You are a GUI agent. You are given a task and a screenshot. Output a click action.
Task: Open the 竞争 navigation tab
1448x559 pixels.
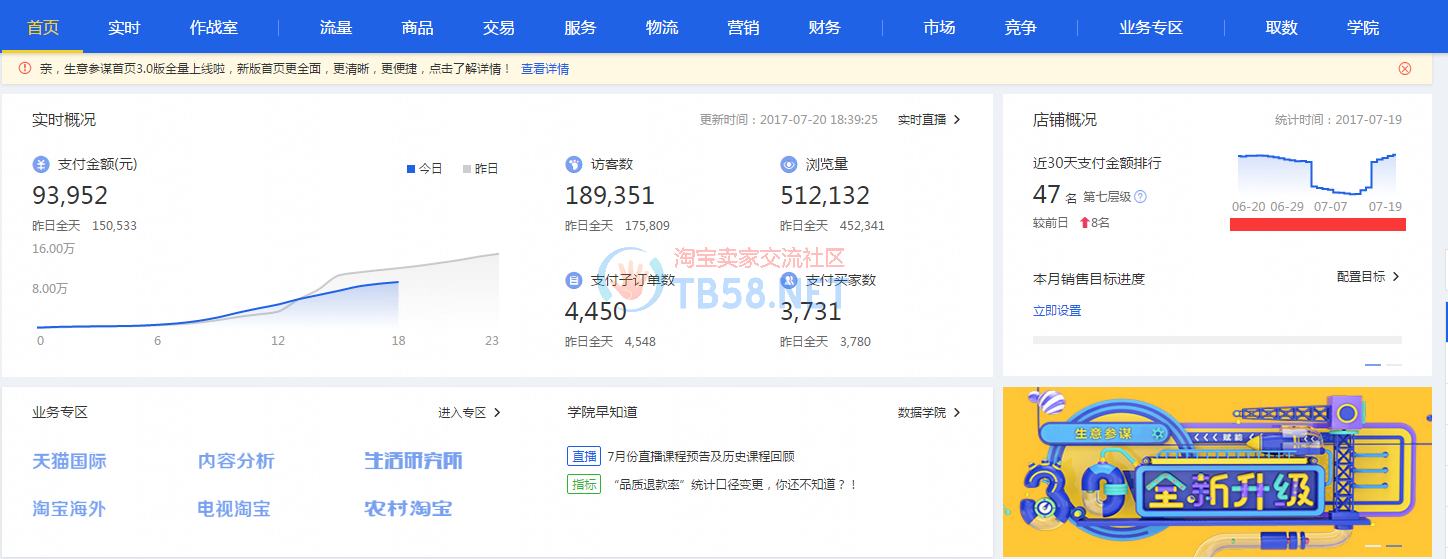[x=1020, y=27]
